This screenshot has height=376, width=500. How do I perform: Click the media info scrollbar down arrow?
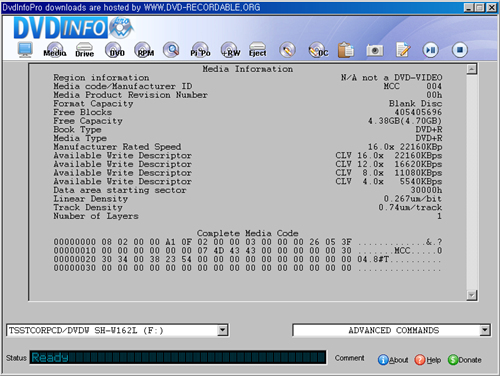(472, 295)
